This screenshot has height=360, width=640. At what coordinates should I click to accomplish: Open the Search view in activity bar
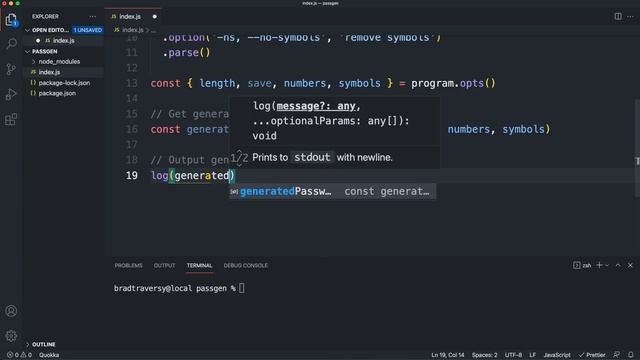coord(11,44)
